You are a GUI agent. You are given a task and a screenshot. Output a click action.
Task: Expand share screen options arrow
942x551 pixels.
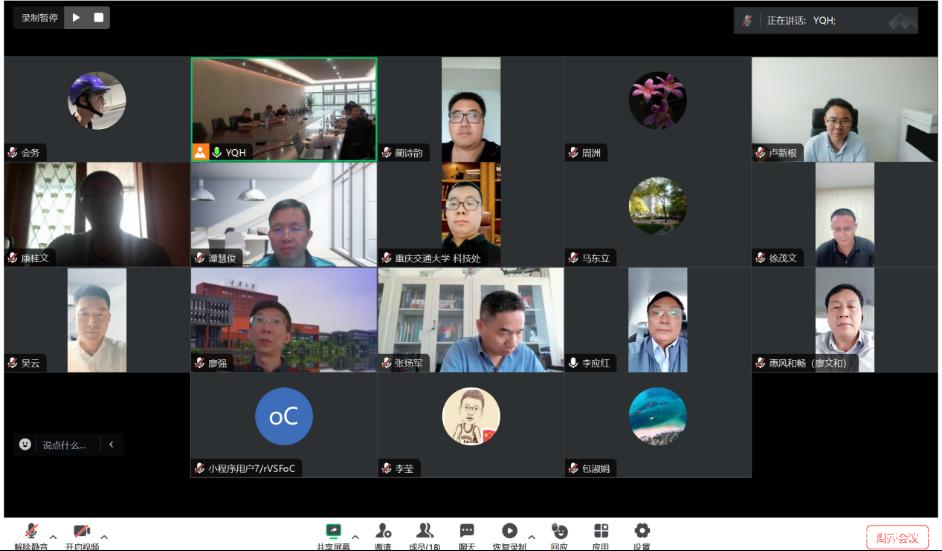tap(355, 536)
